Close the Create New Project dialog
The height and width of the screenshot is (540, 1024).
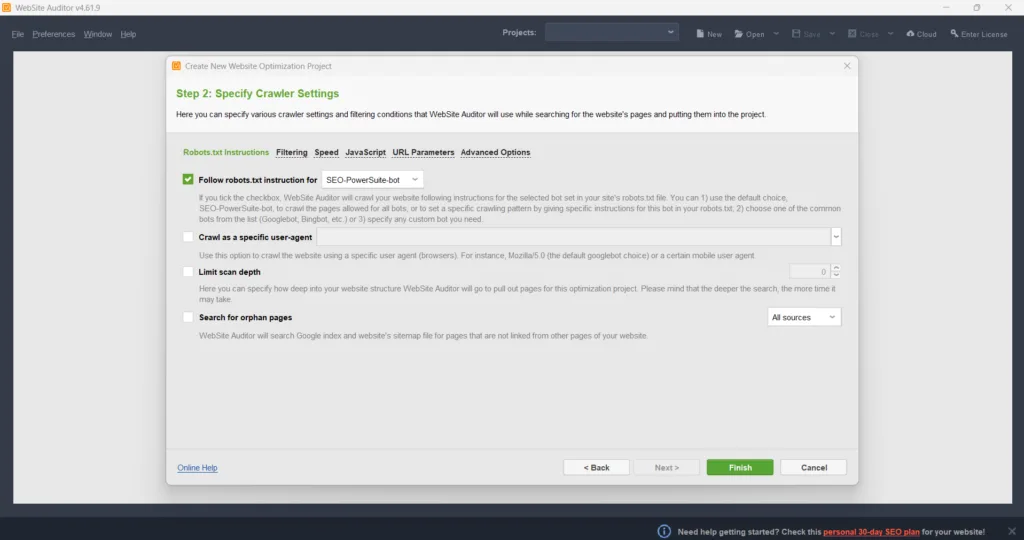point(847,66)
